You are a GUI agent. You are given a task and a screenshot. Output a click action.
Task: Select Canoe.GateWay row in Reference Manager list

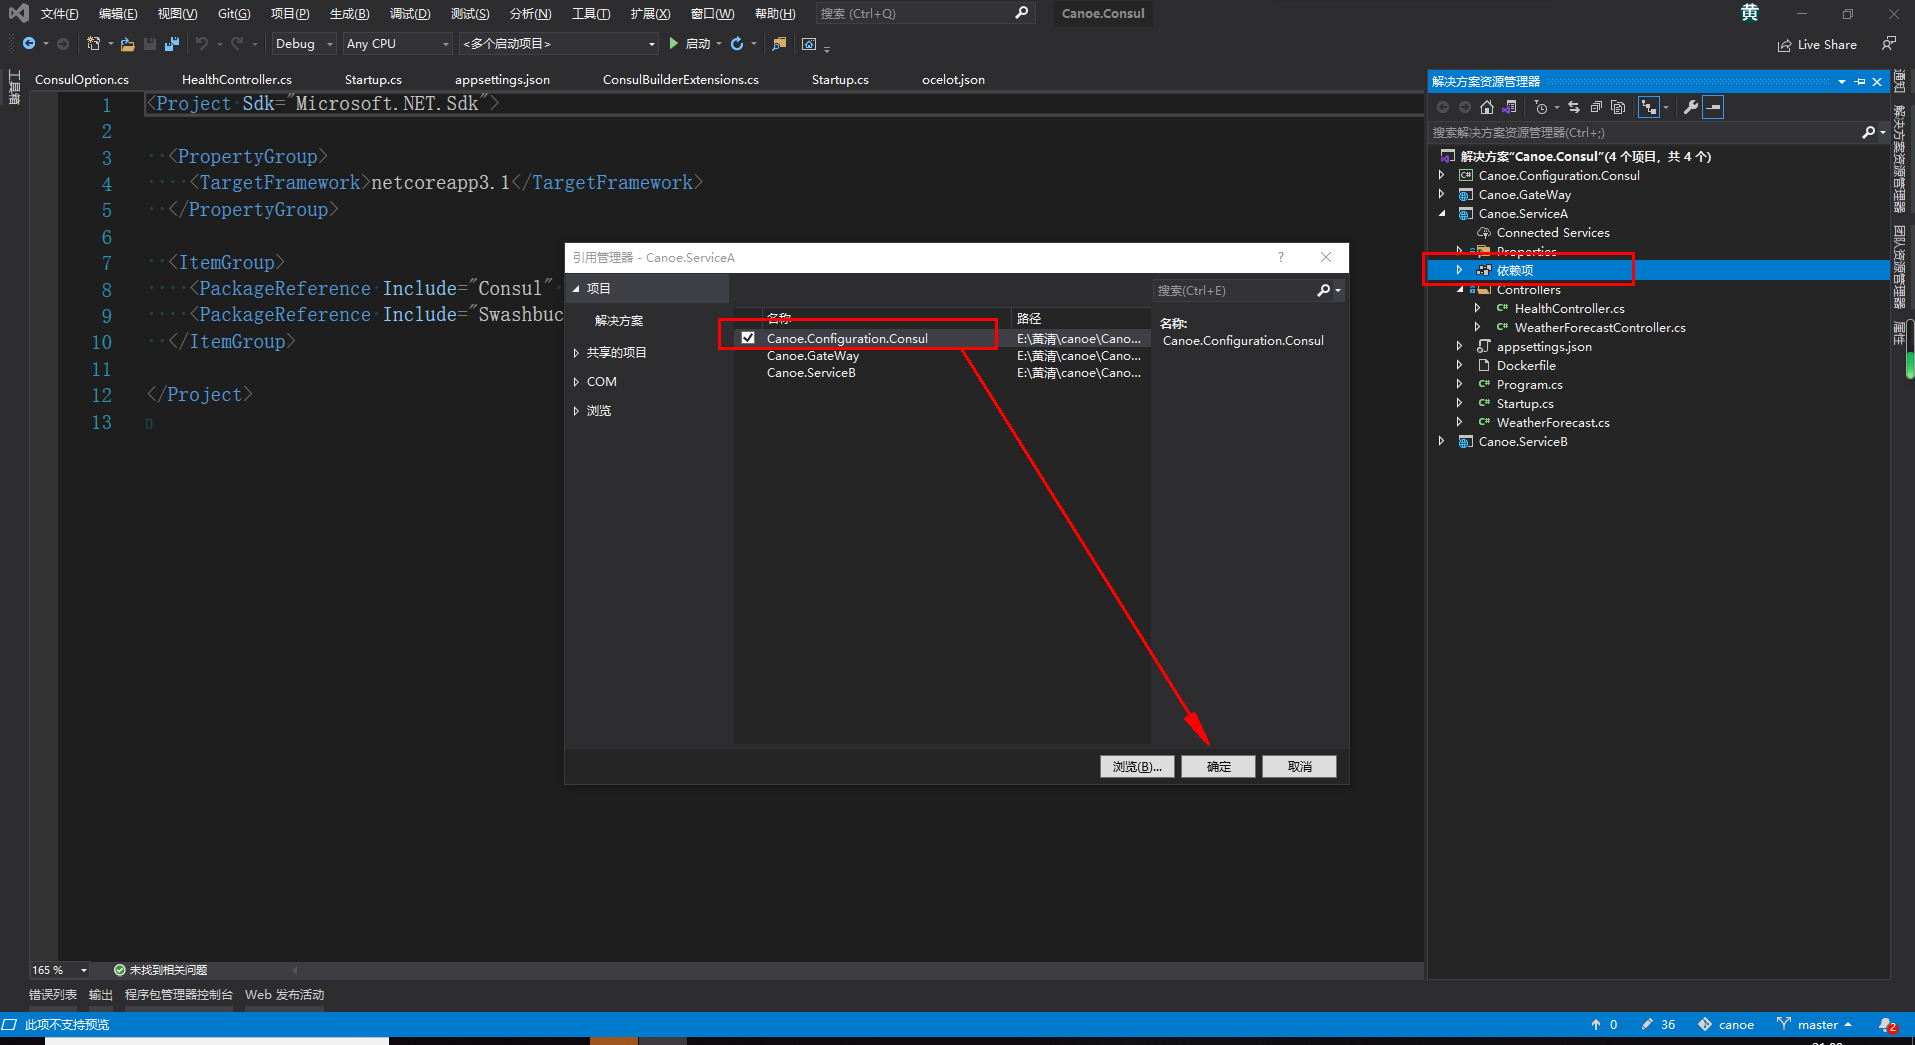pyautogui.click(x=942, y=356)
